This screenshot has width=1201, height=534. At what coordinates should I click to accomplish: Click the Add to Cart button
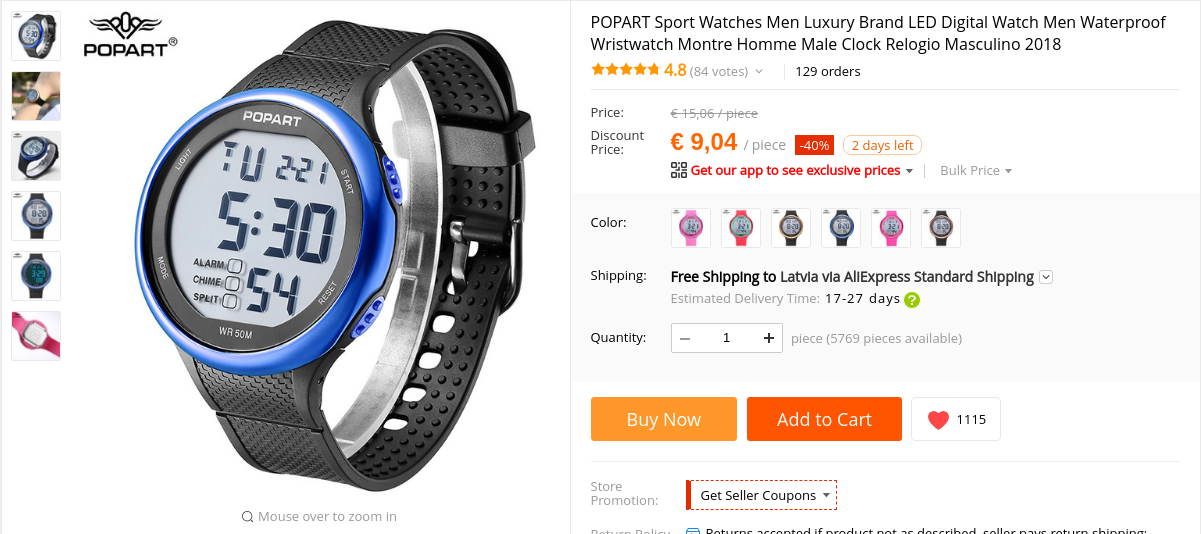824,419
